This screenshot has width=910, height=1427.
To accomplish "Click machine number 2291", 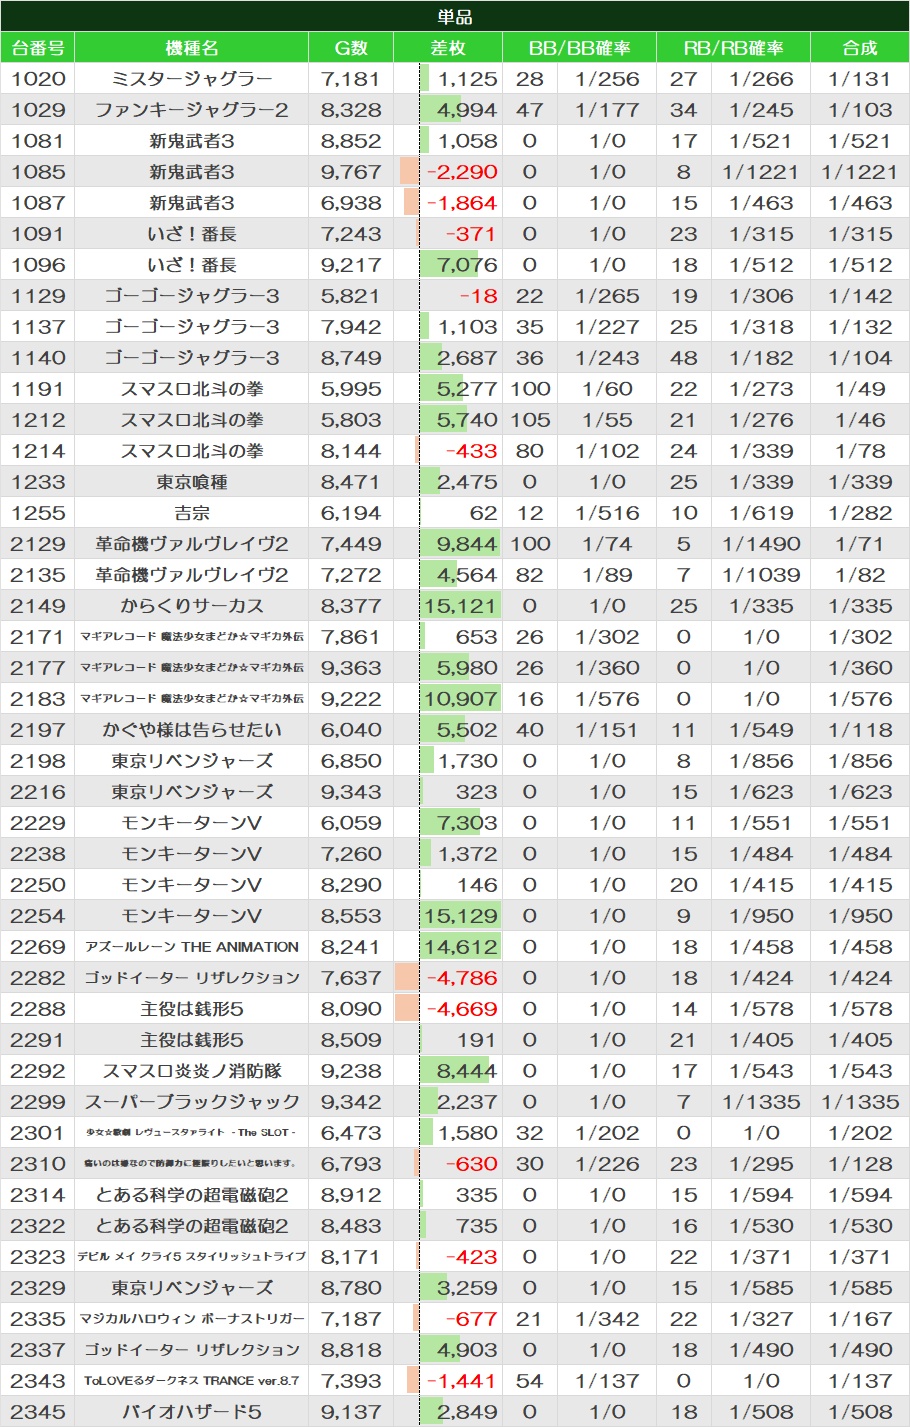I will click(38, 1040).
